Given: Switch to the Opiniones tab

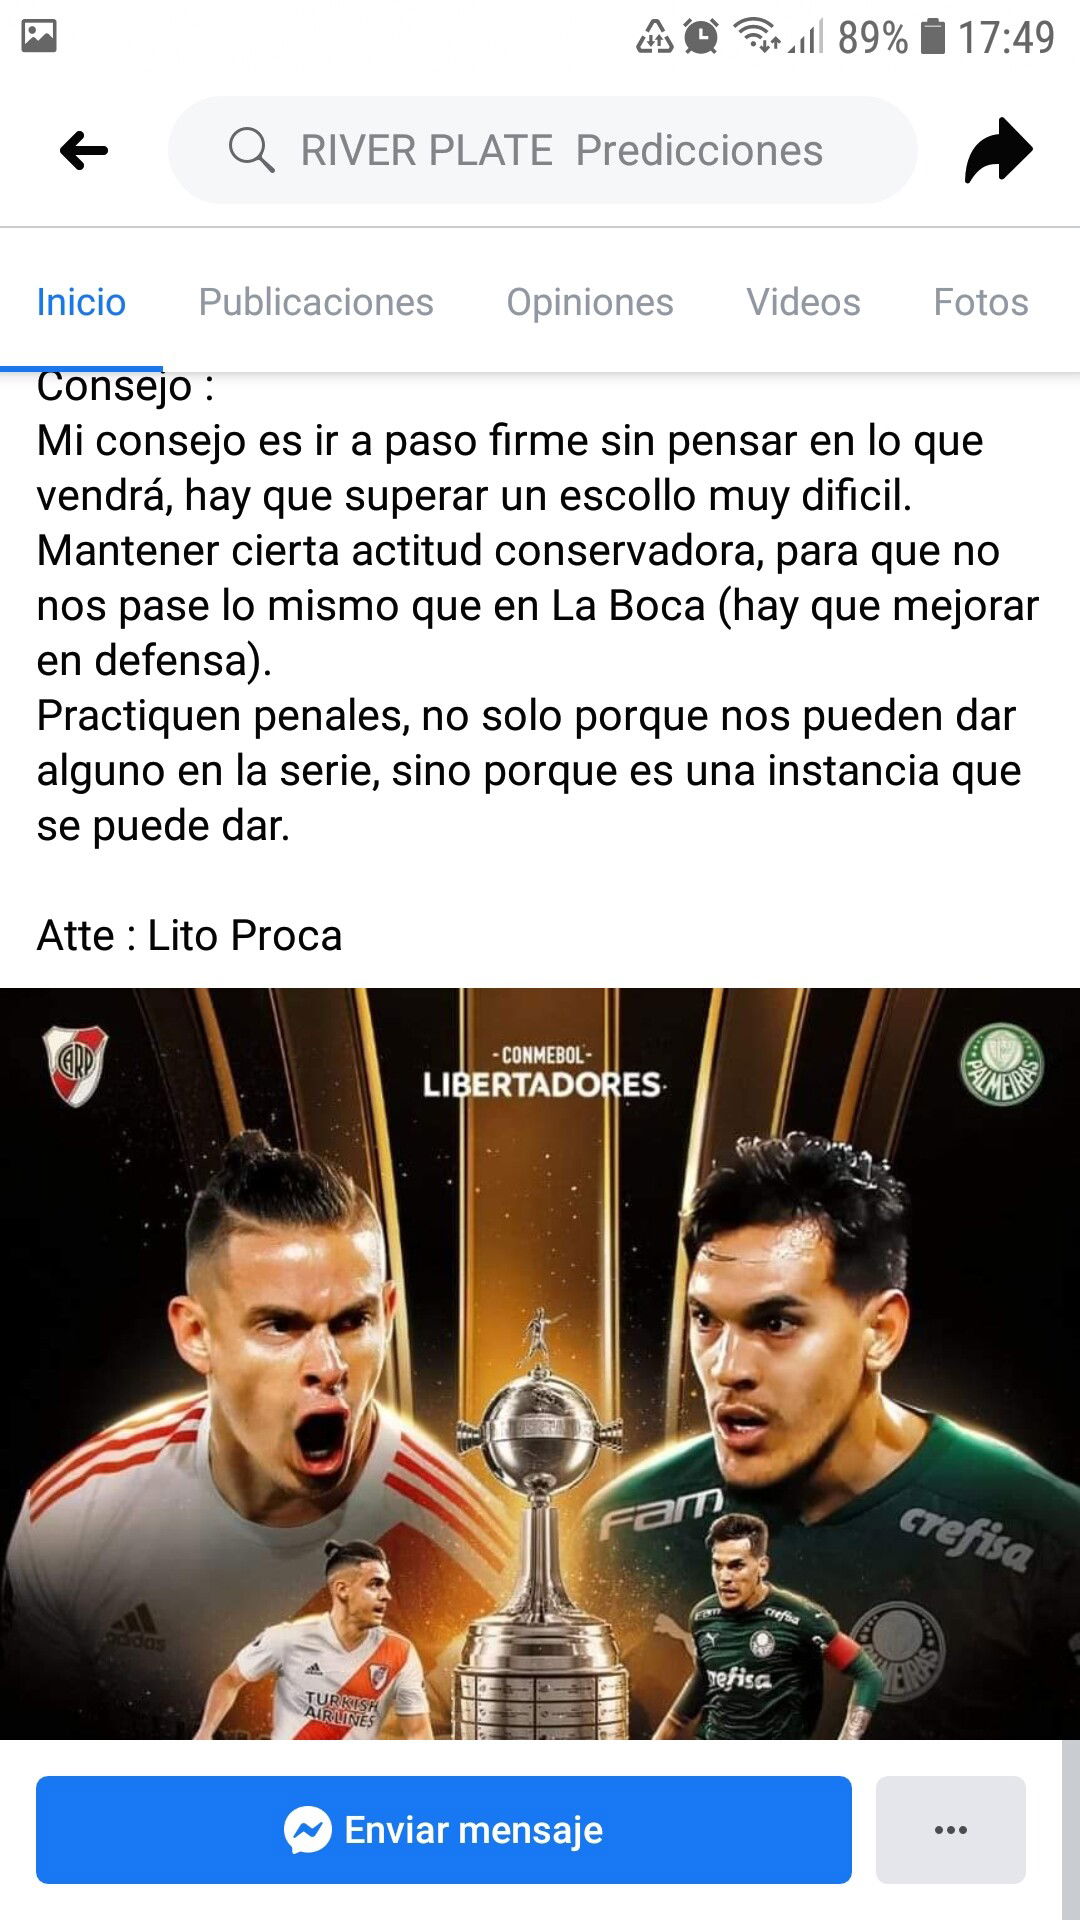Looking at the screenshot, I should (590, 302).
